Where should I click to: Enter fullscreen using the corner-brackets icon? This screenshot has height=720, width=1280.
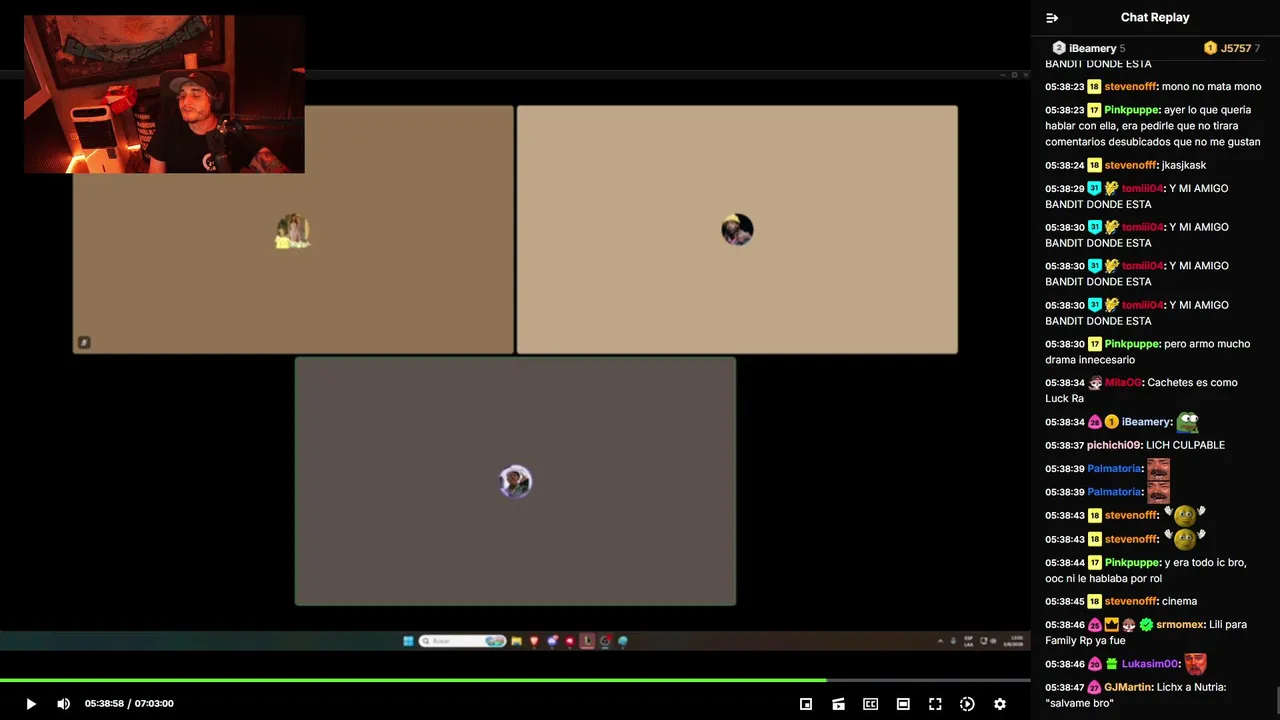tap(935, 704)
